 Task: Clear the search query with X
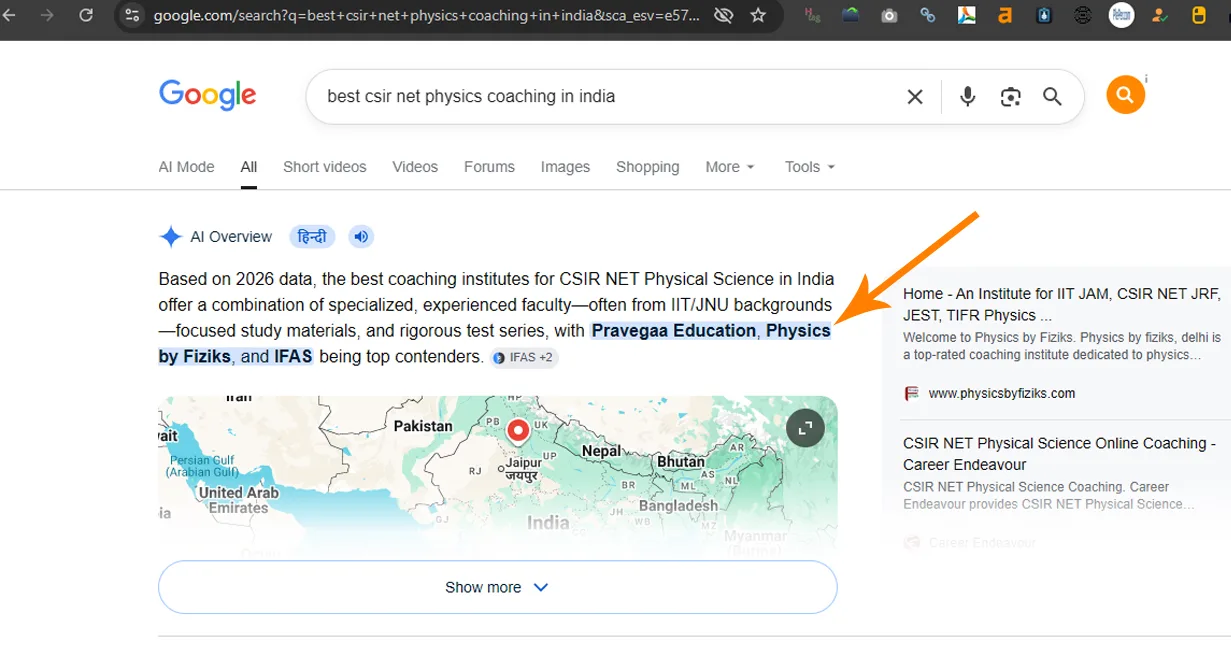[x=915, y=96]
